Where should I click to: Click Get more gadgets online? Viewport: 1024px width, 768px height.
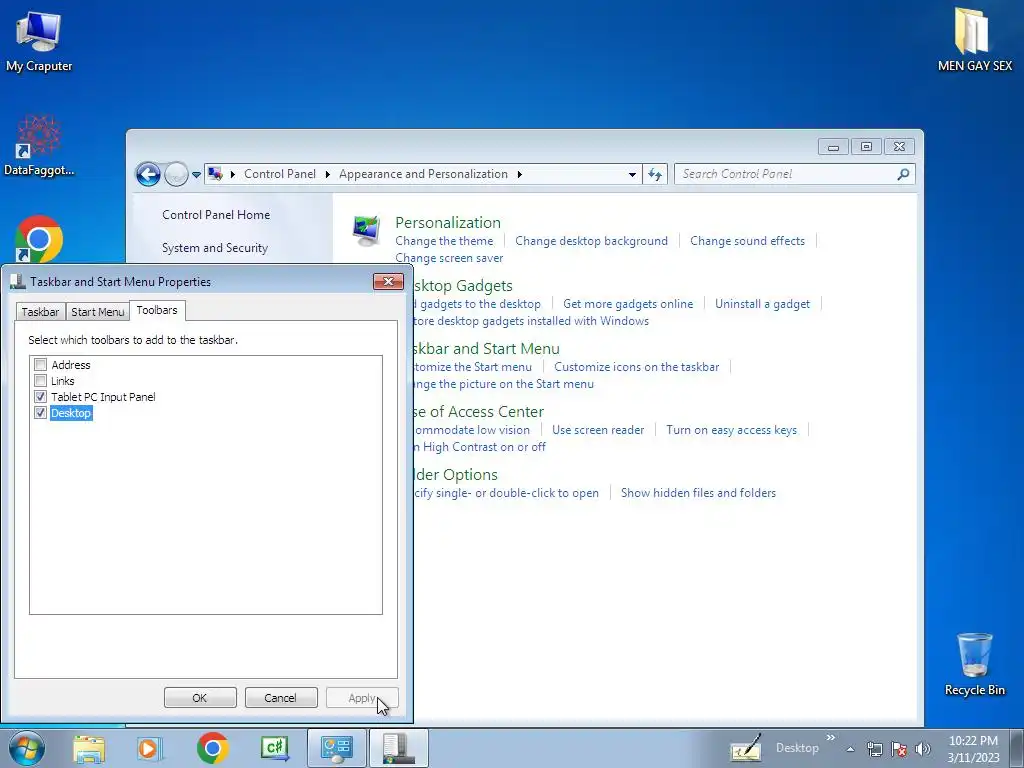coord(628,304)
